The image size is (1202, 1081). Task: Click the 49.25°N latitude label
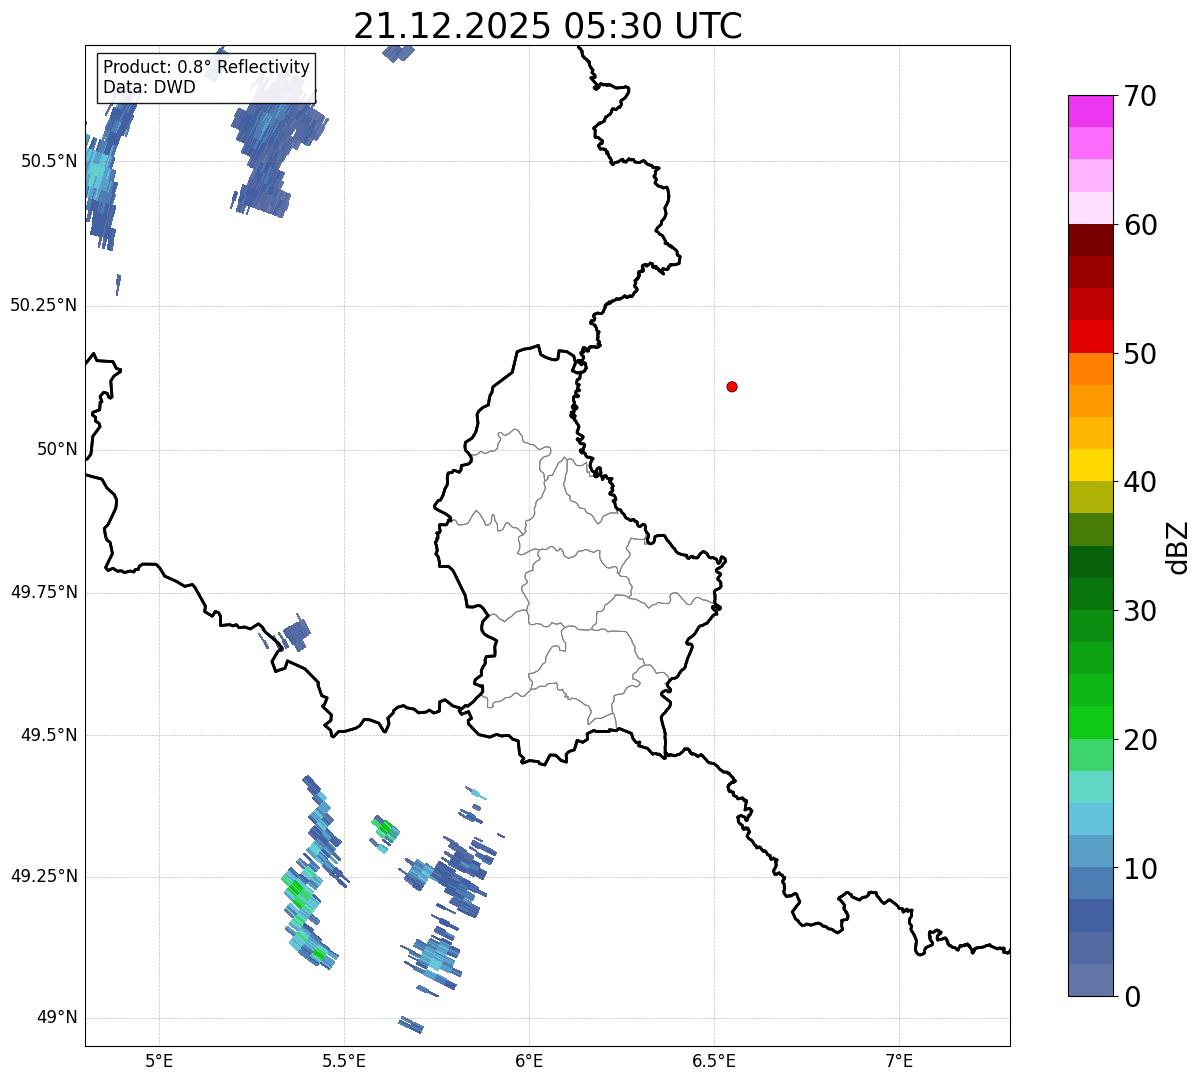tap(44, 876)
